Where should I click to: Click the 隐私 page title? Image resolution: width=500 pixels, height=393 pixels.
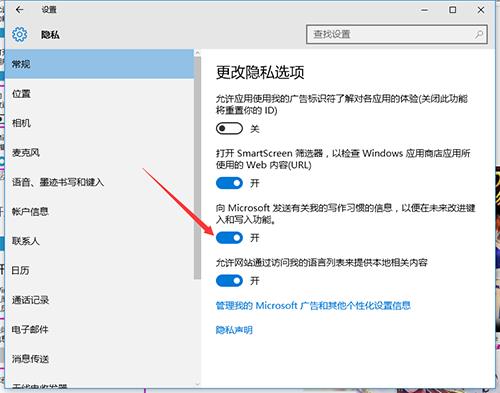coord(50,35)
